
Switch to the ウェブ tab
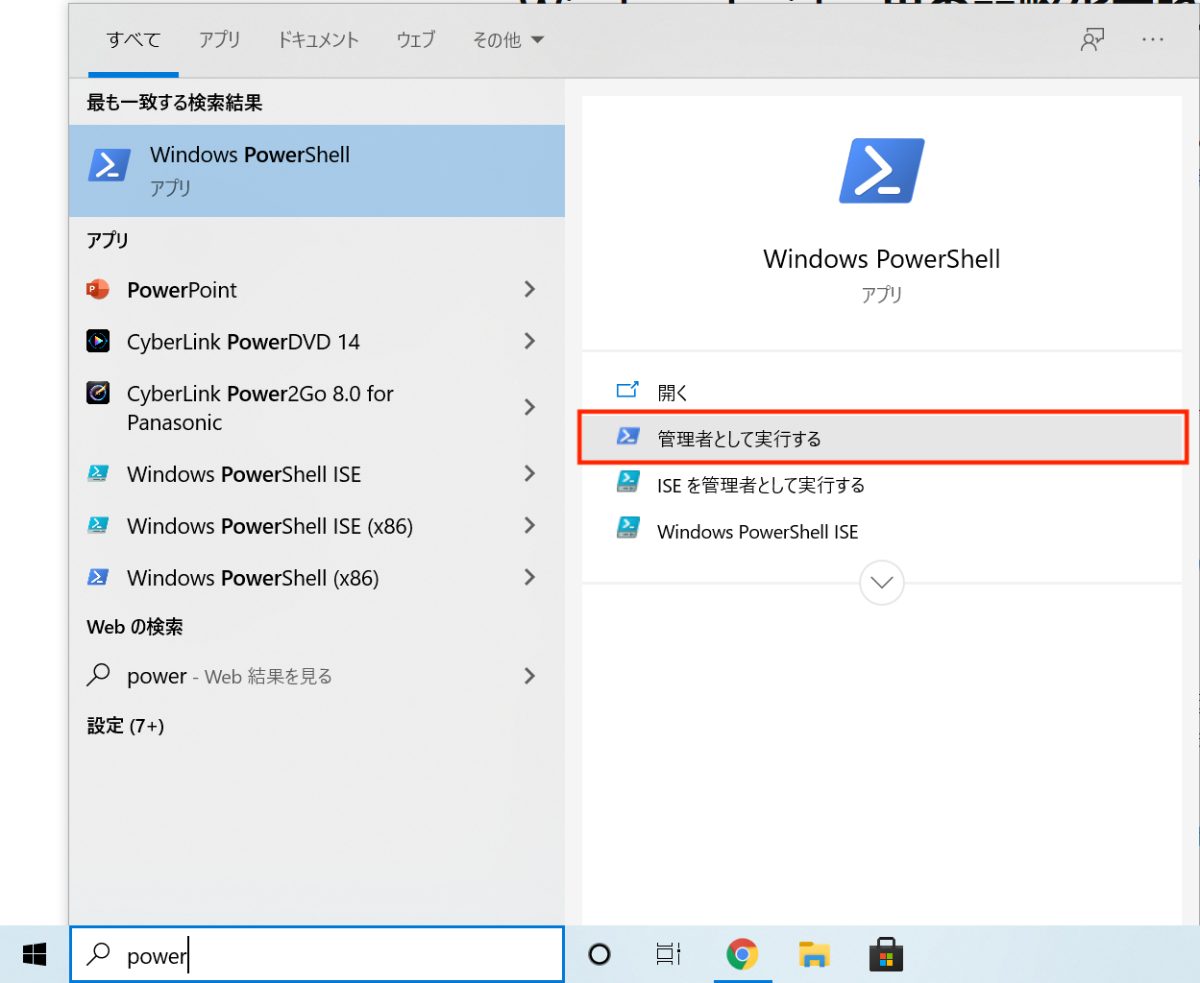click(415, 40)
